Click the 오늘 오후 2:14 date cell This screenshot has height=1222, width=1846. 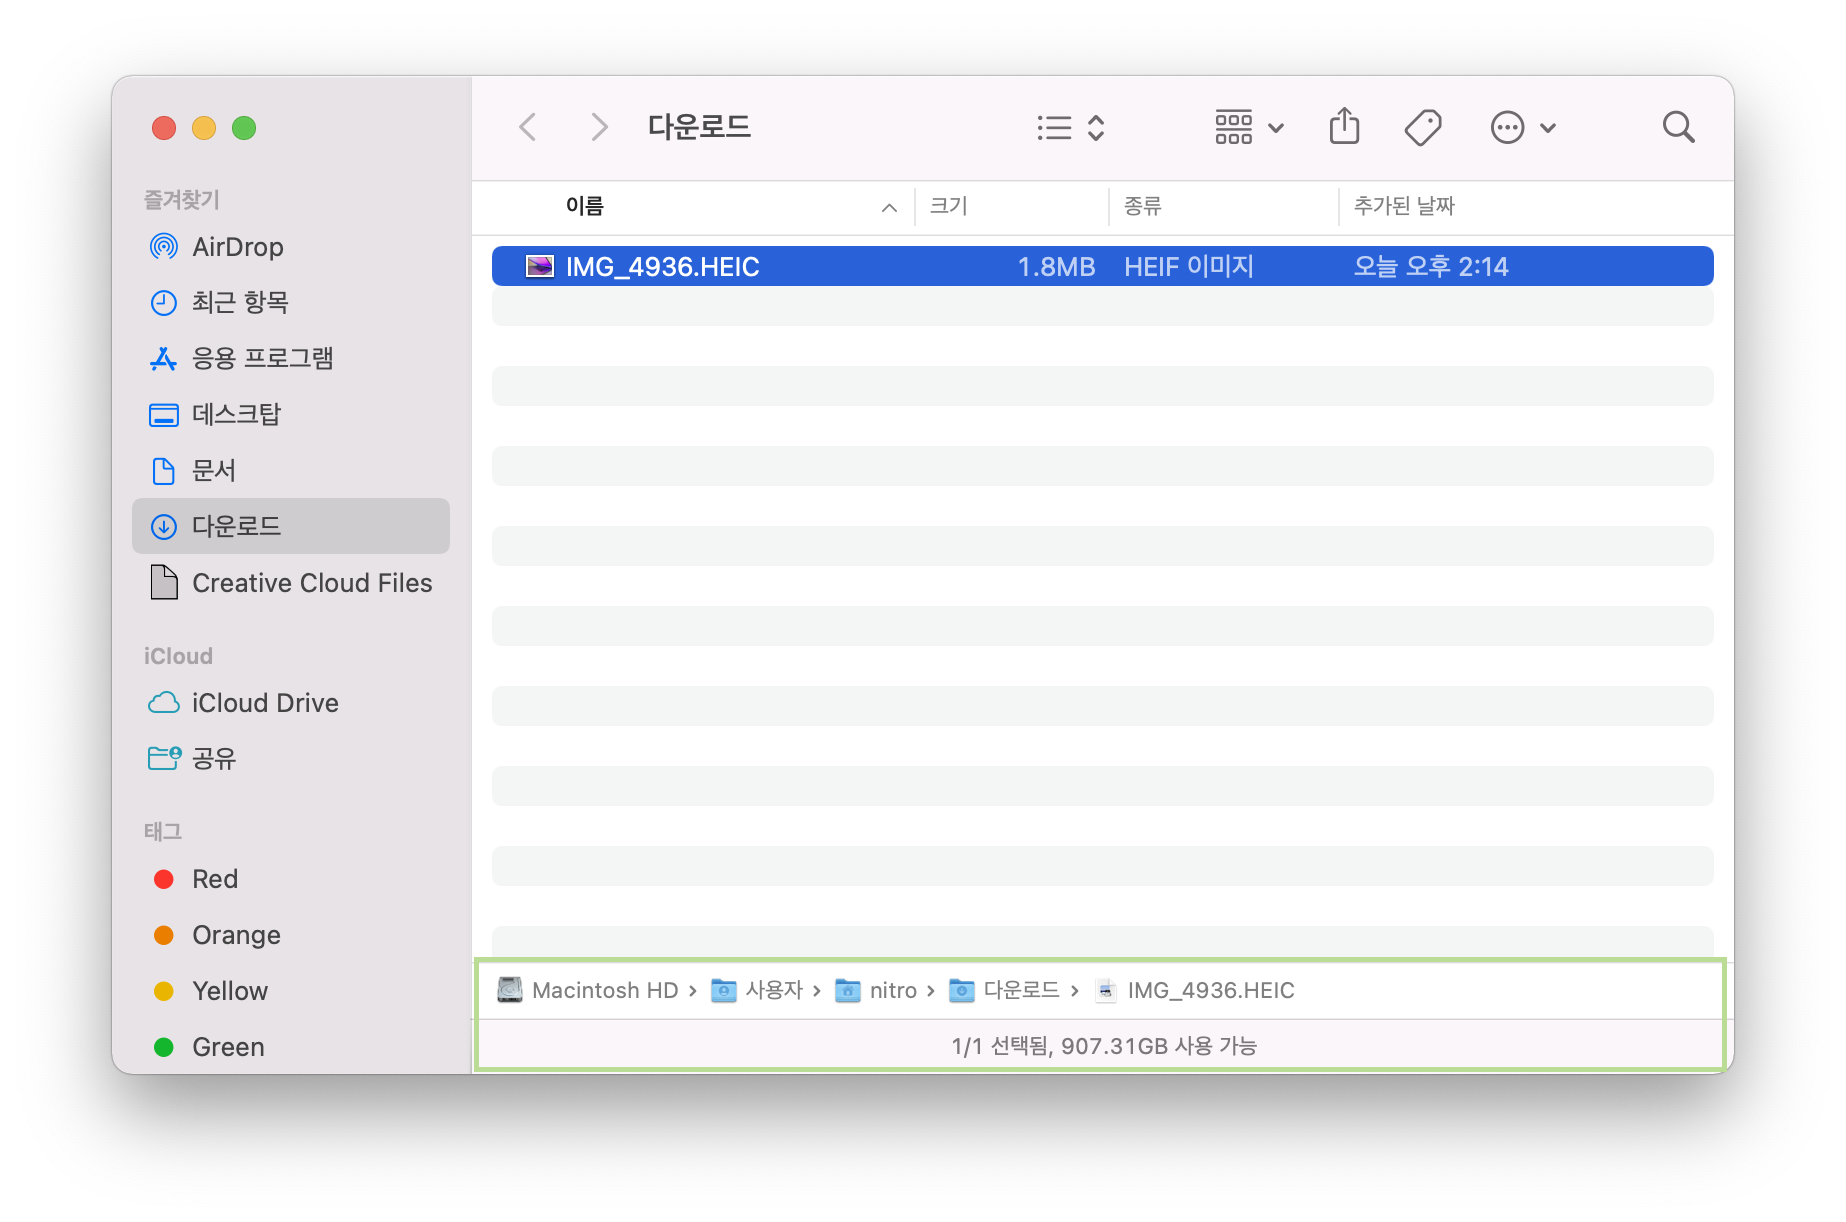tap(1431, 266)
